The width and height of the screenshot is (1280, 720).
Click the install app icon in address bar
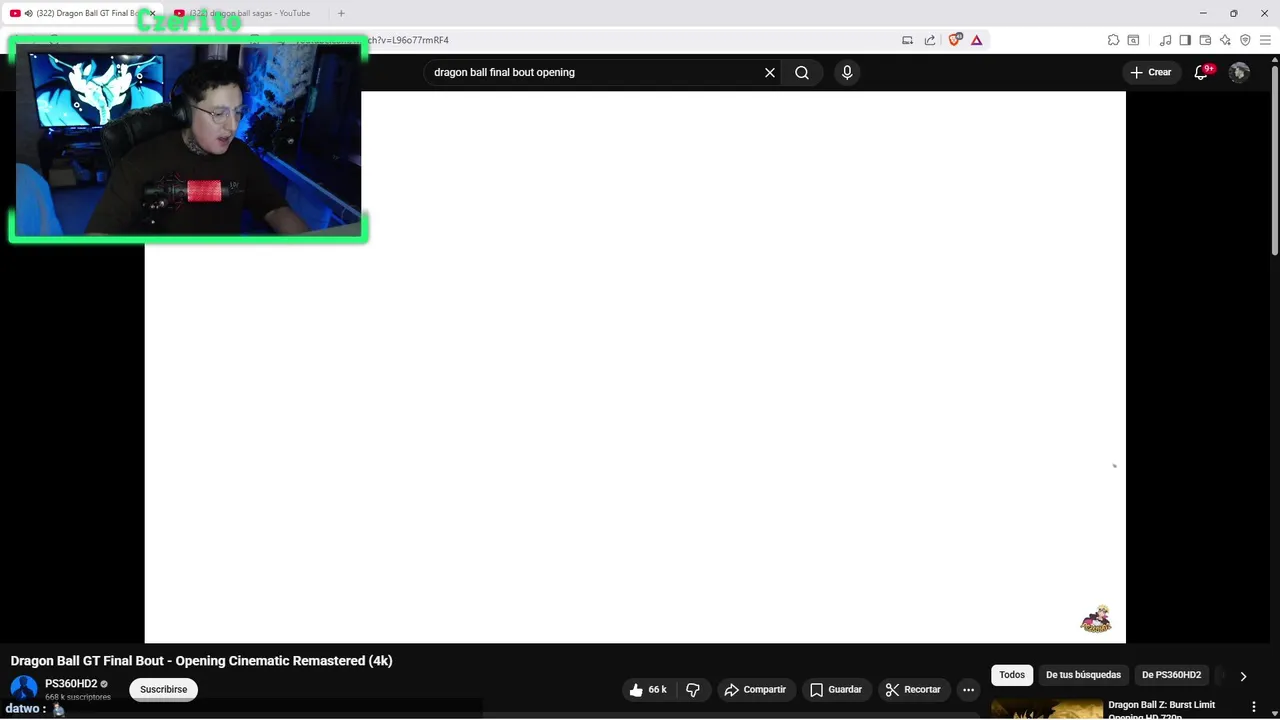point(908,40)
